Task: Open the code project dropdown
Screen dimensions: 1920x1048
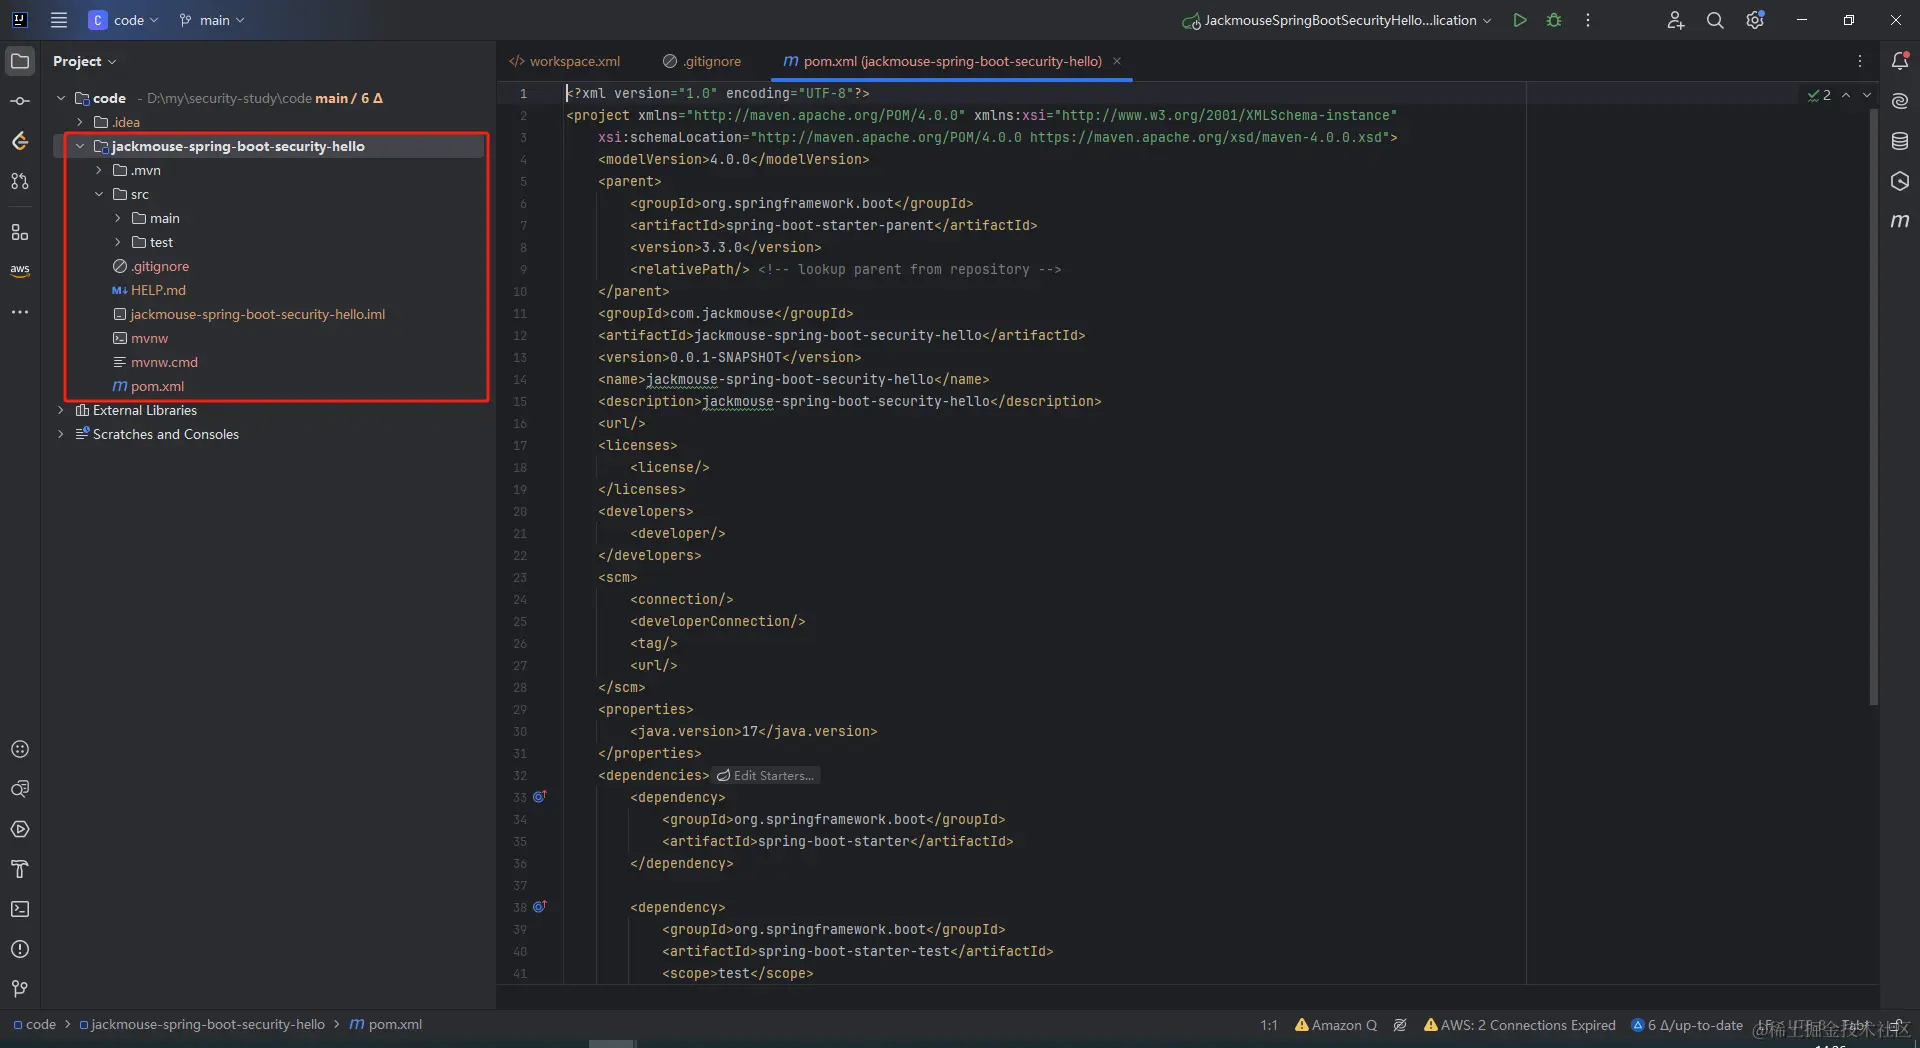Action: (124, 20)
